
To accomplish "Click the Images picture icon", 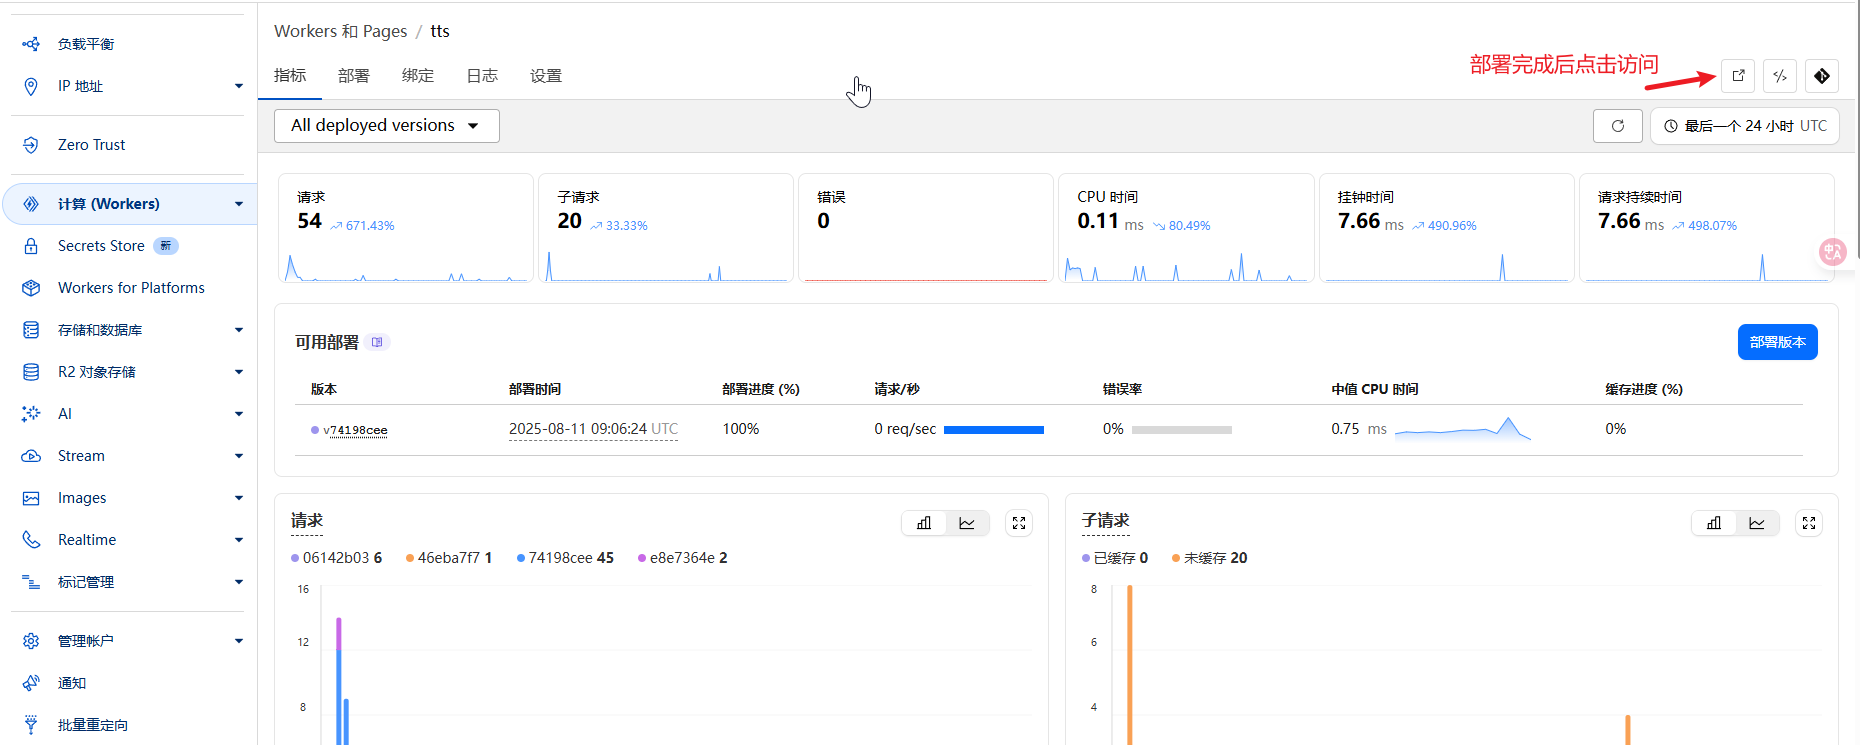I will click(x=31, y=498).
